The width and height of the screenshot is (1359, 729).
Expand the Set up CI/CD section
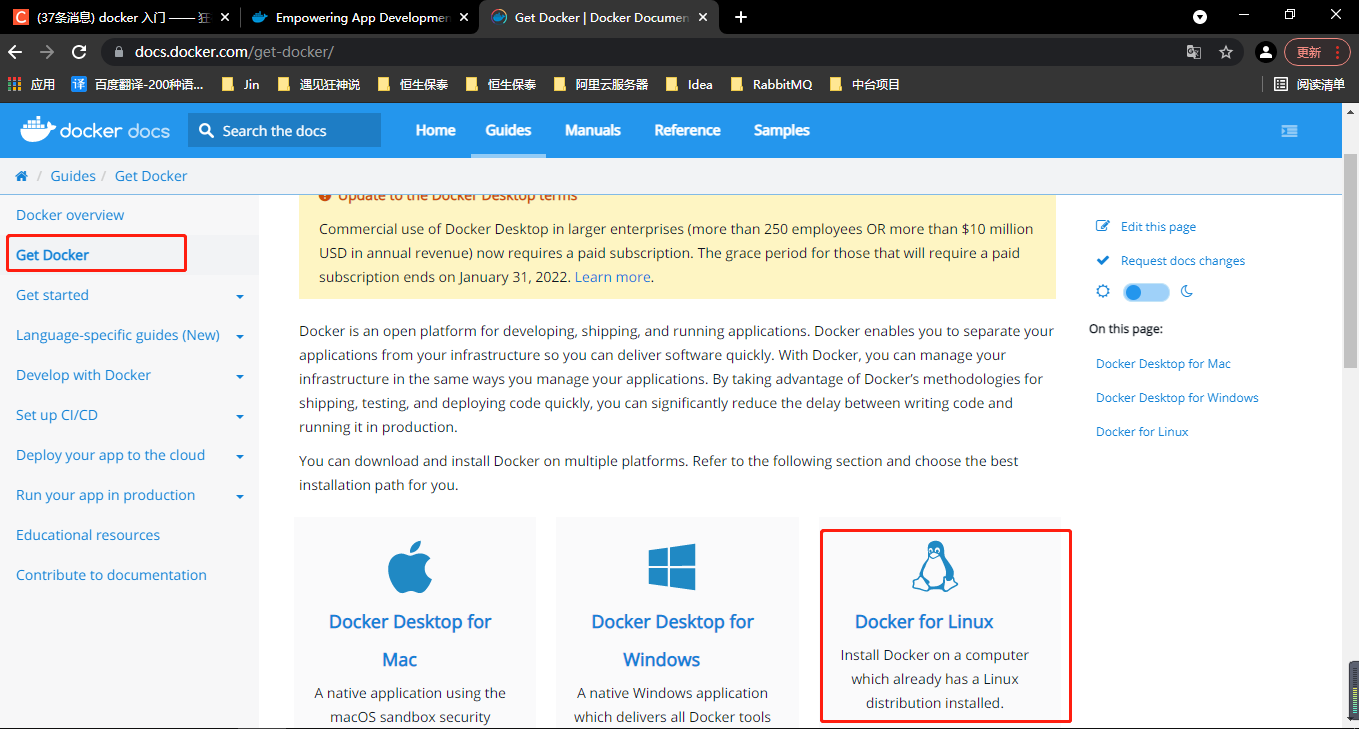pos(240,416)
